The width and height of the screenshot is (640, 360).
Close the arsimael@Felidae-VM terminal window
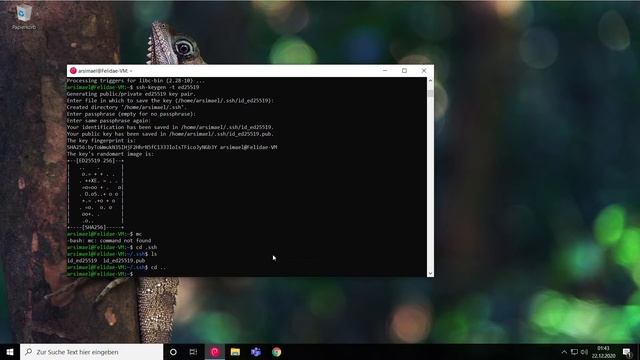click(424, 71)
